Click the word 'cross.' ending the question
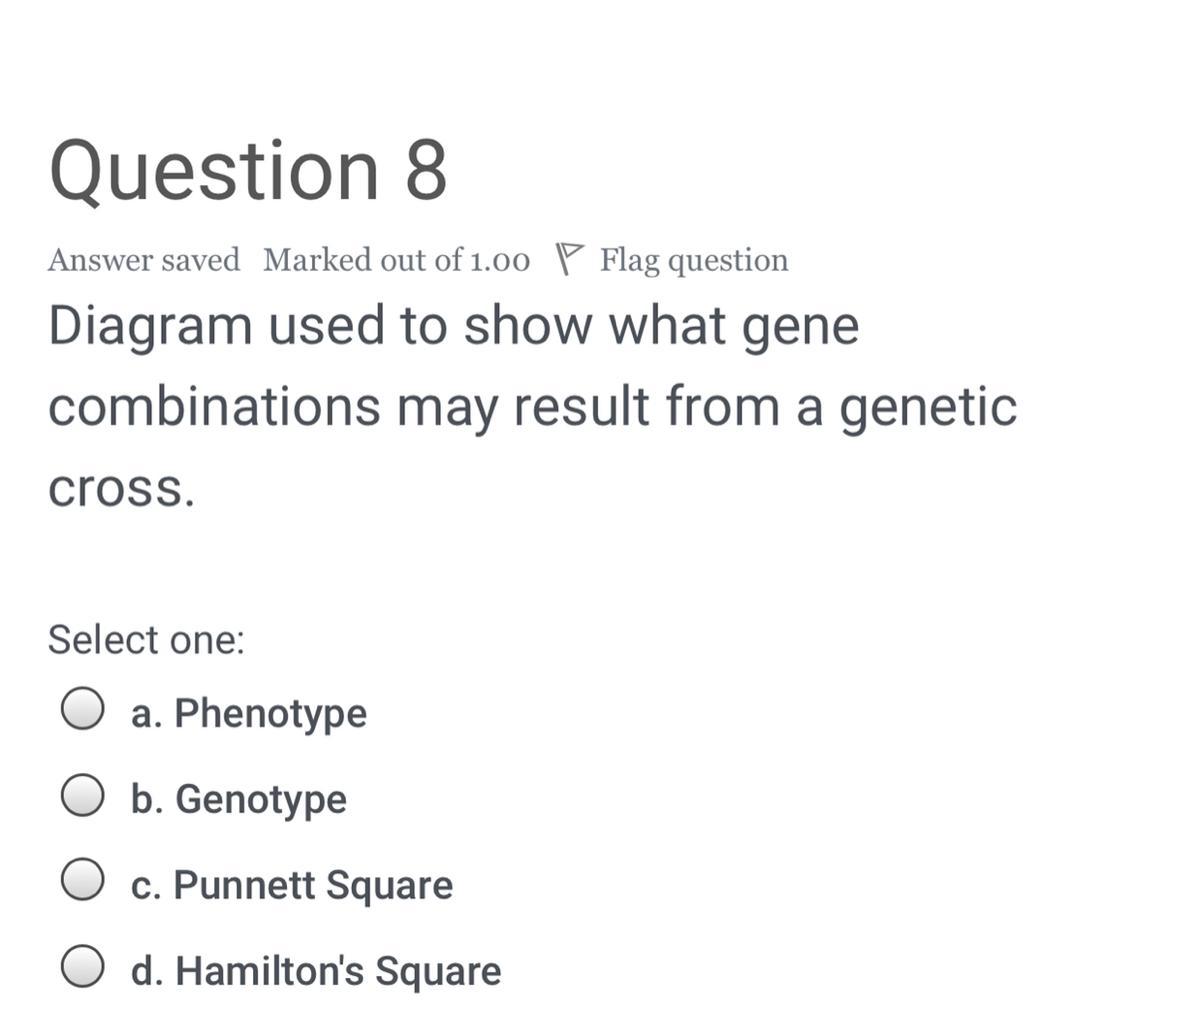The width and height of the screenshot is (1200, 1009). (x=121, y=488)
